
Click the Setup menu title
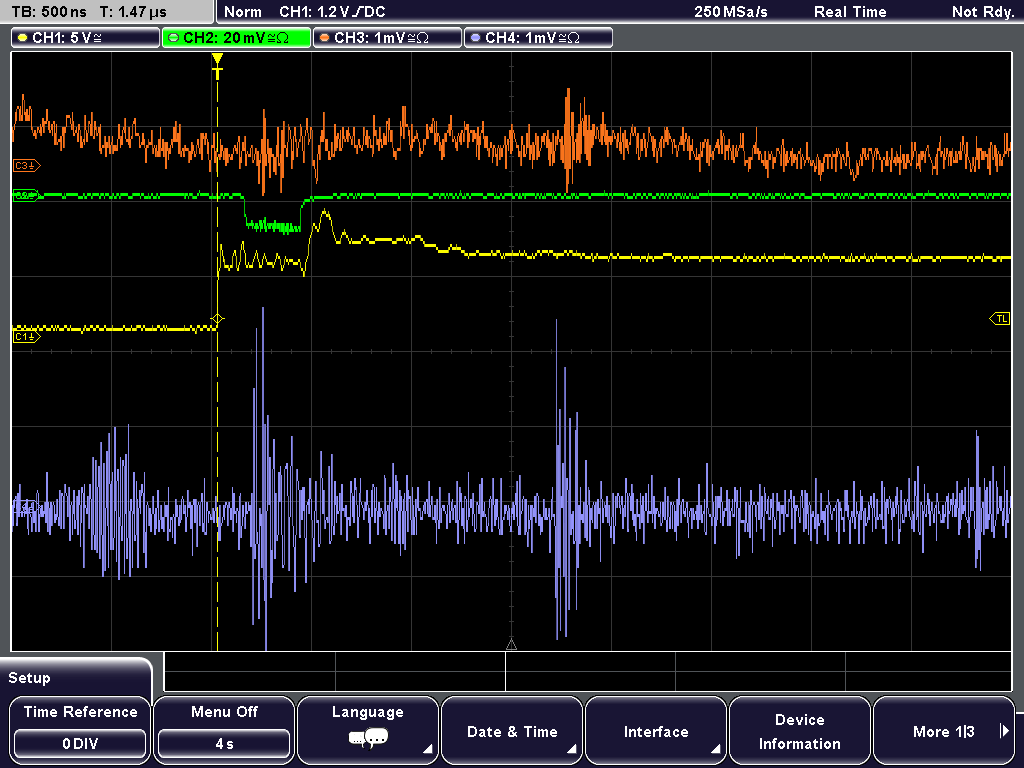coord(29,678)
